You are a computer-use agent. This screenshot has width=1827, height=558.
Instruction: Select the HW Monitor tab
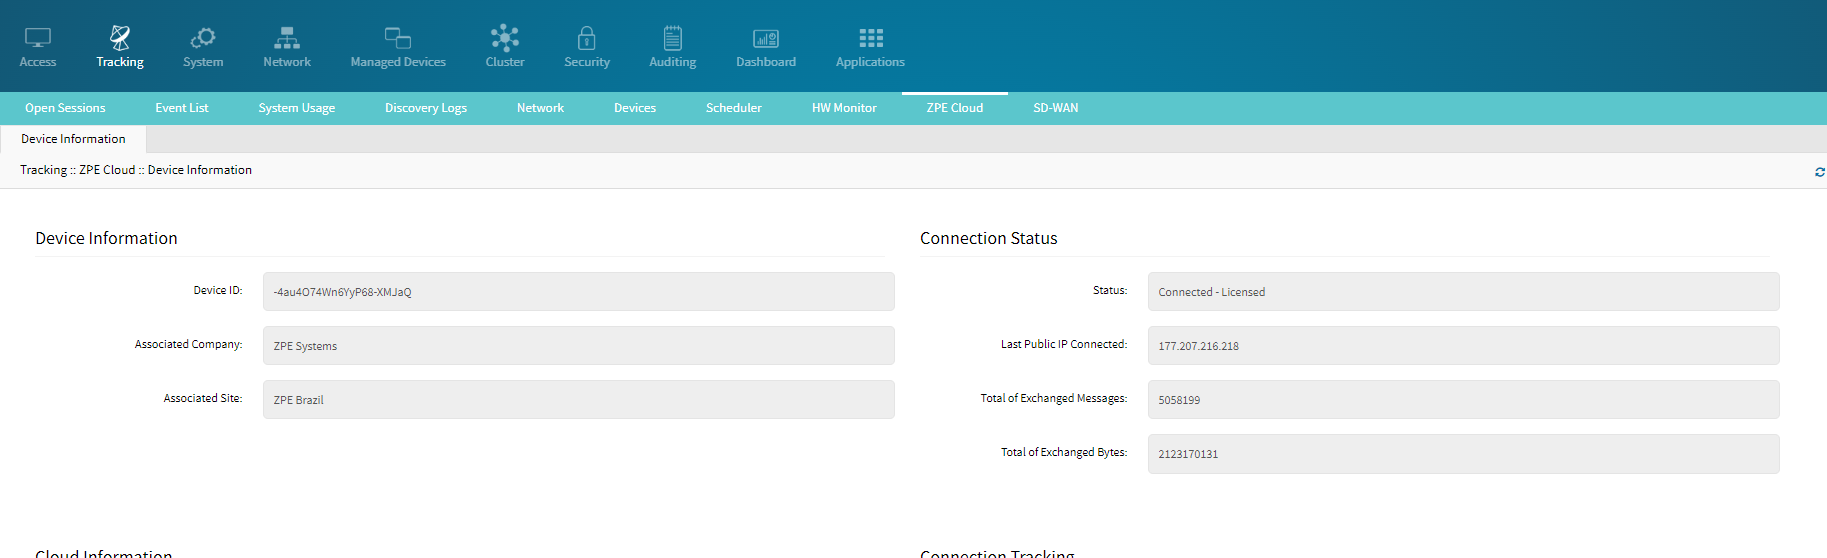[844, 108]
